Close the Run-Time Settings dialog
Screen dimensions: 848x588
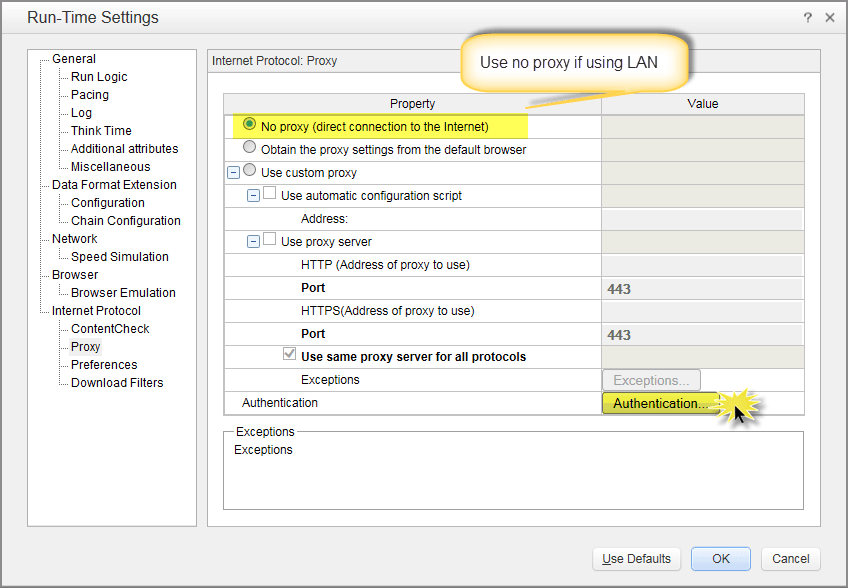[829, 18]
